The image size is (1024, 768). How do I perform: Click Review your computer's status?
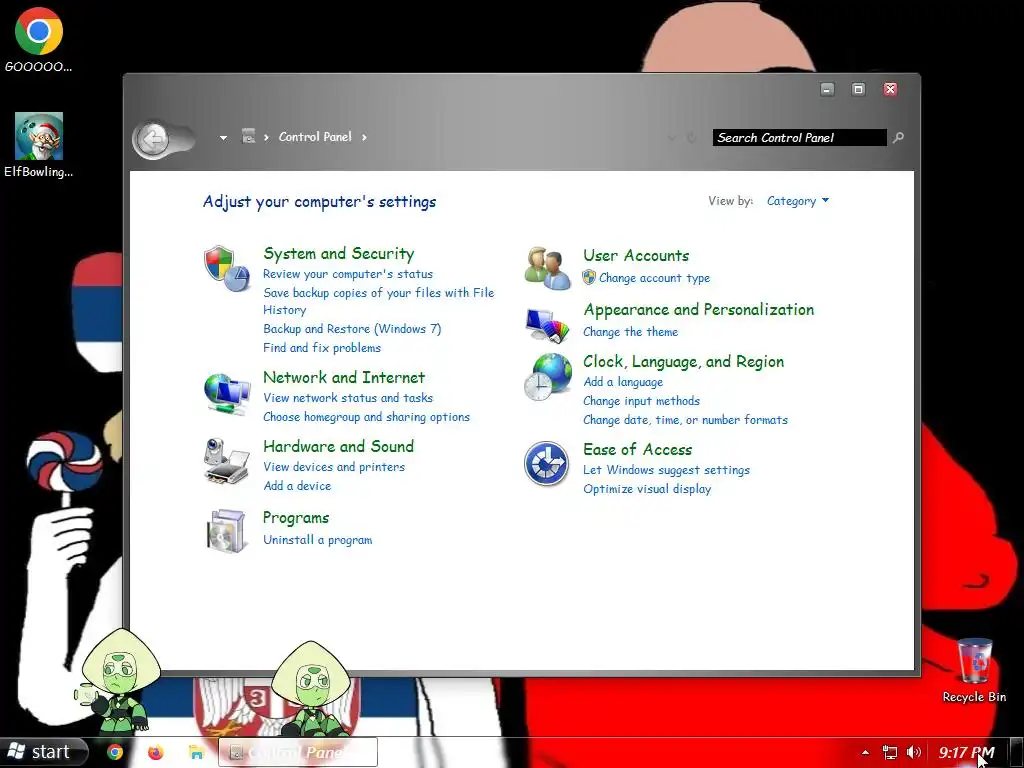[x=347, y=274]
